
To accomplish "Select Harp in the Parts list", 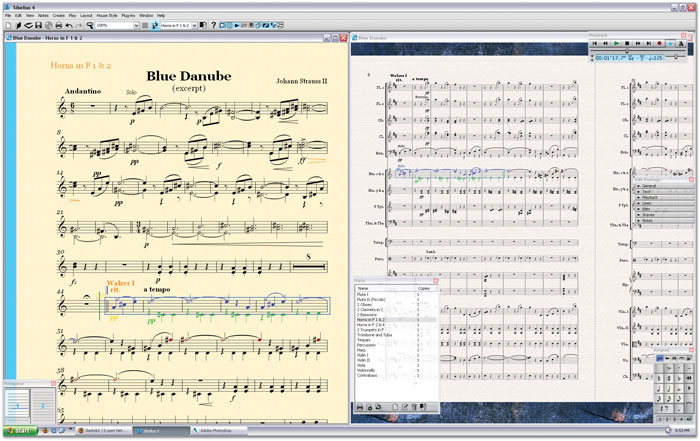I will pyautogui.click(x=396, y=350).
